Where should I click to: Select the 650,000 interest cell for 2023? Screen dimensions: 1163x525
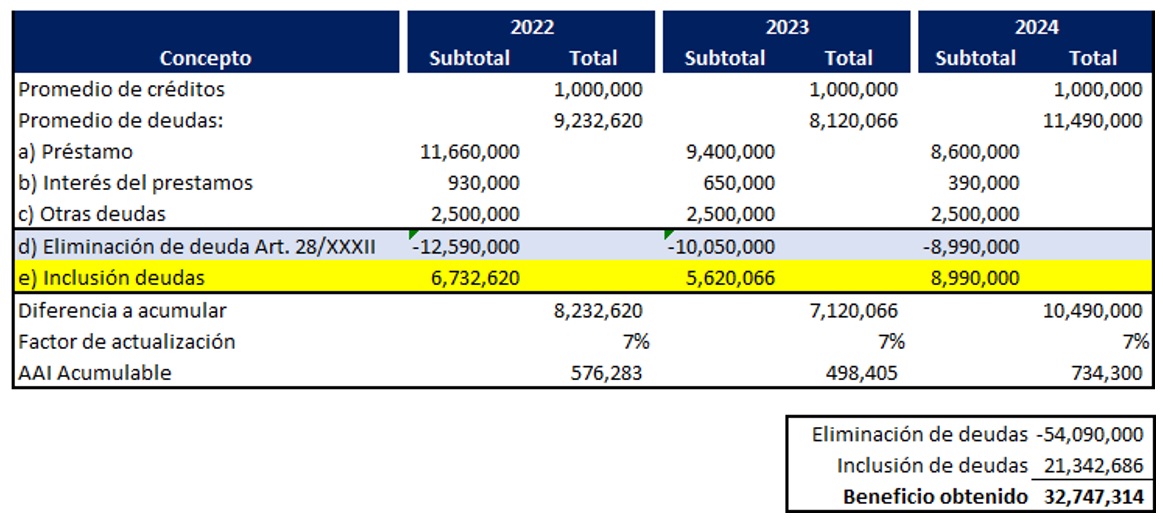click(738, 183)
